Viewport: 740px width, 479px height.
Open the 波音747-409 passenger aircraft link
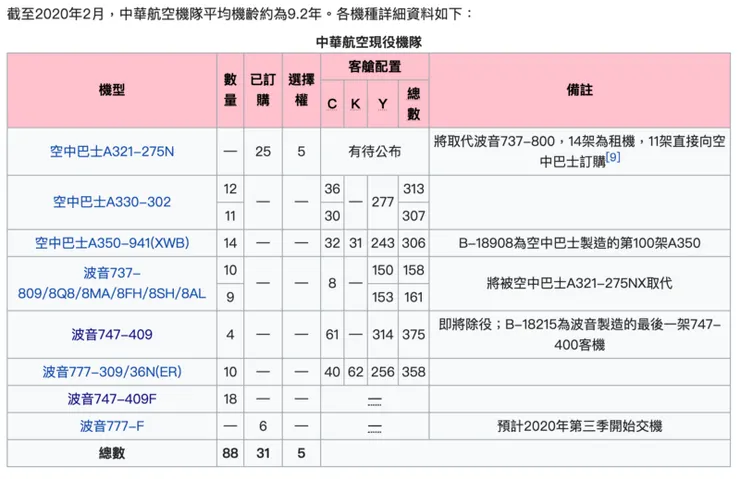pyautogui.click(x=112, y=335)
